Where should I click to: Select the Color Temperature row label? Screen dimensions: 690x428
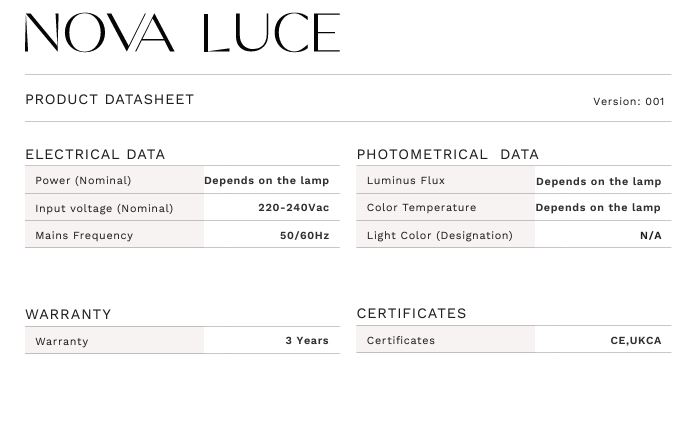422,208
